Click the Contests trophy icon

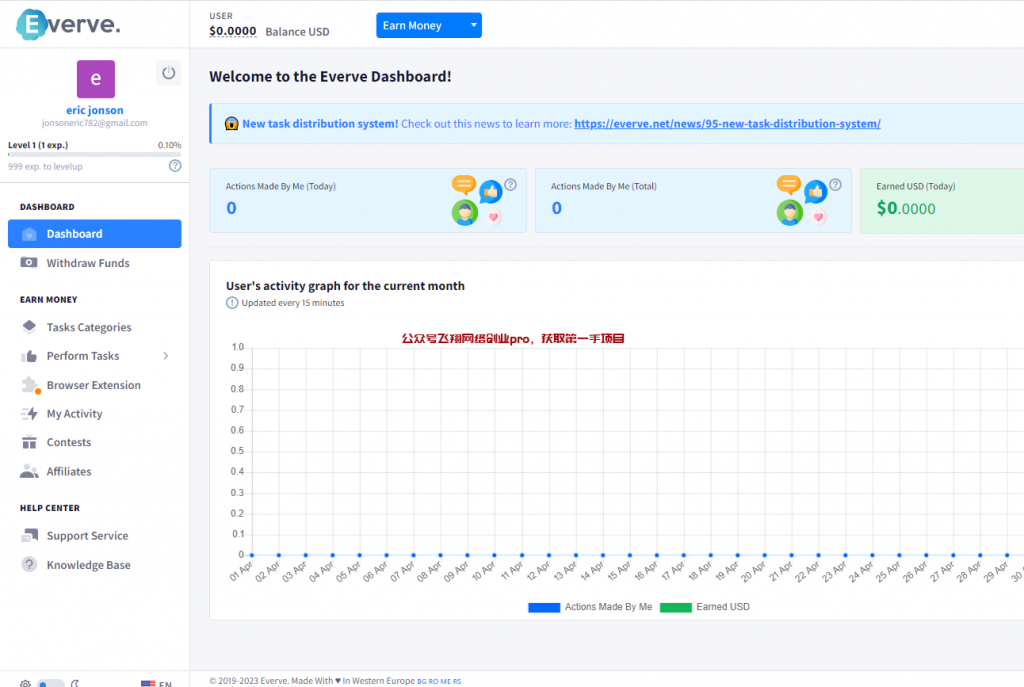coord(29,442)
